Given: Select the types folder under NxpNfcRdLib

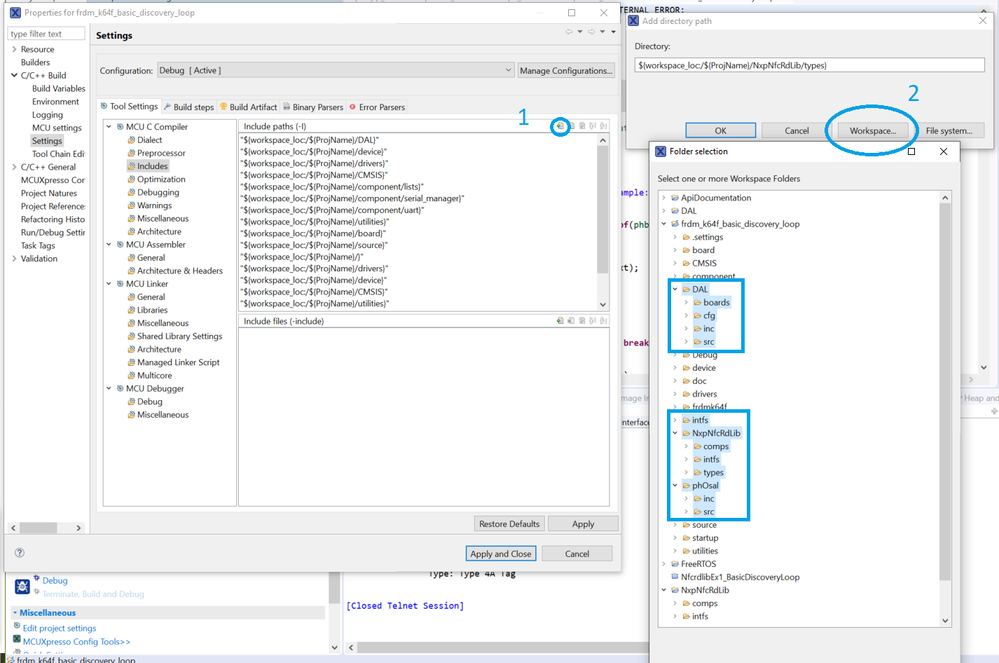Looking at the screenshot, I should tap(708, 473).
